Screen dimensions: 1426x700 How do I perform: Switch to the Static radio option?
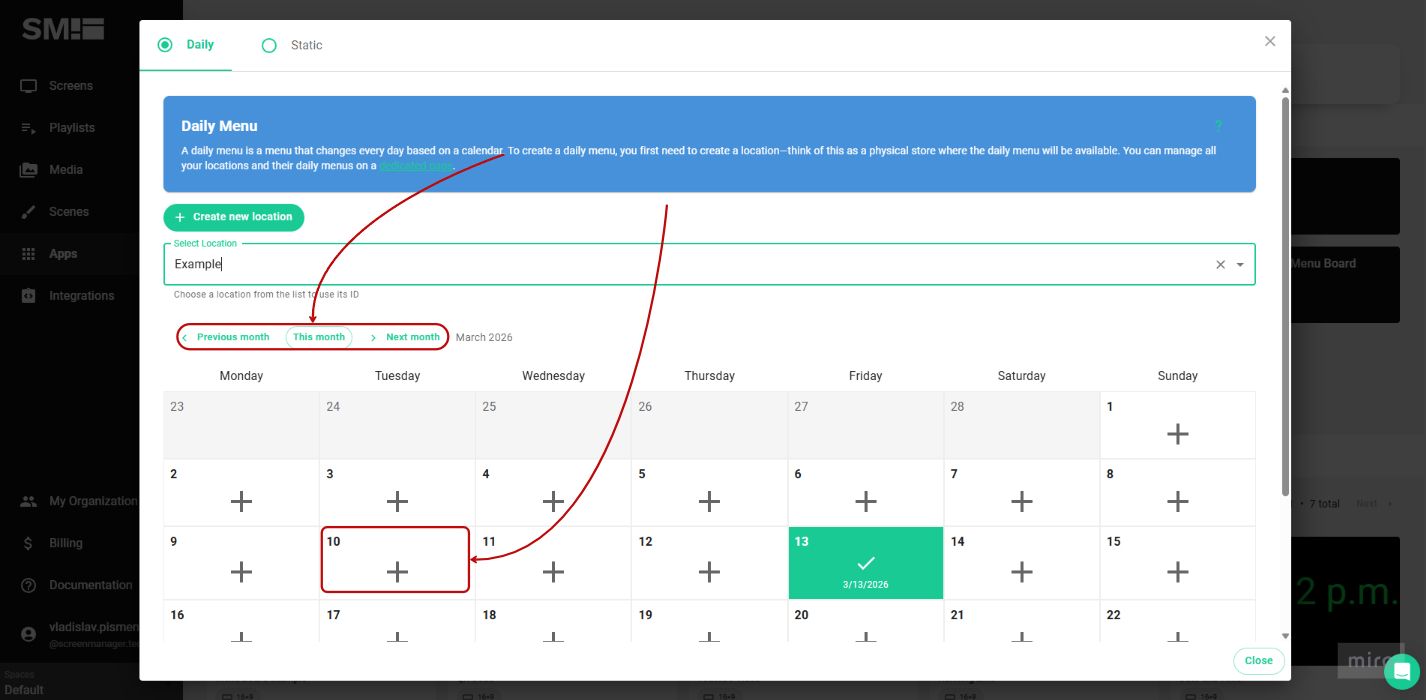pos(268,45)
